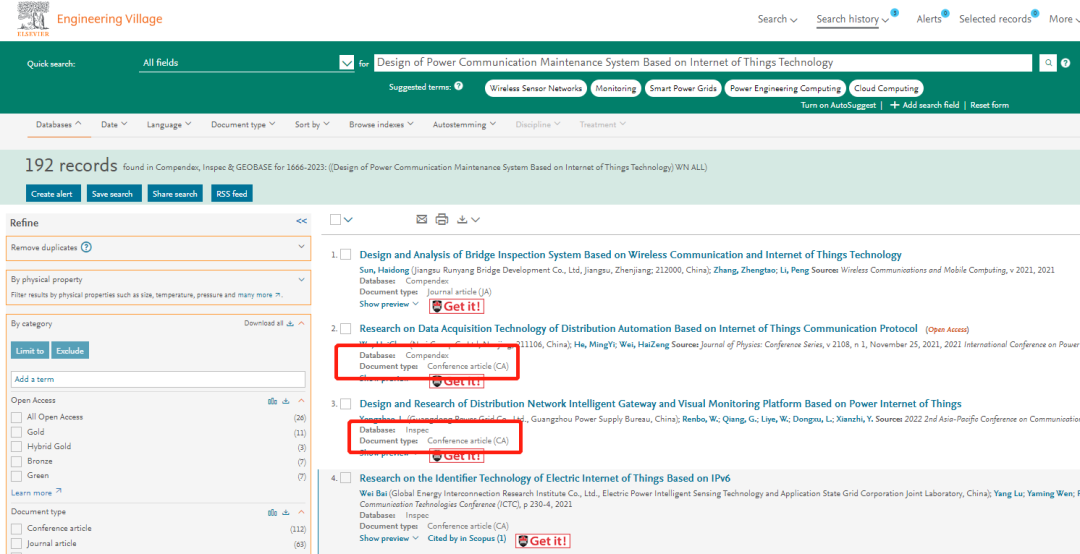
Task: Open Open Access chart icon
Action: coord(273,400)
